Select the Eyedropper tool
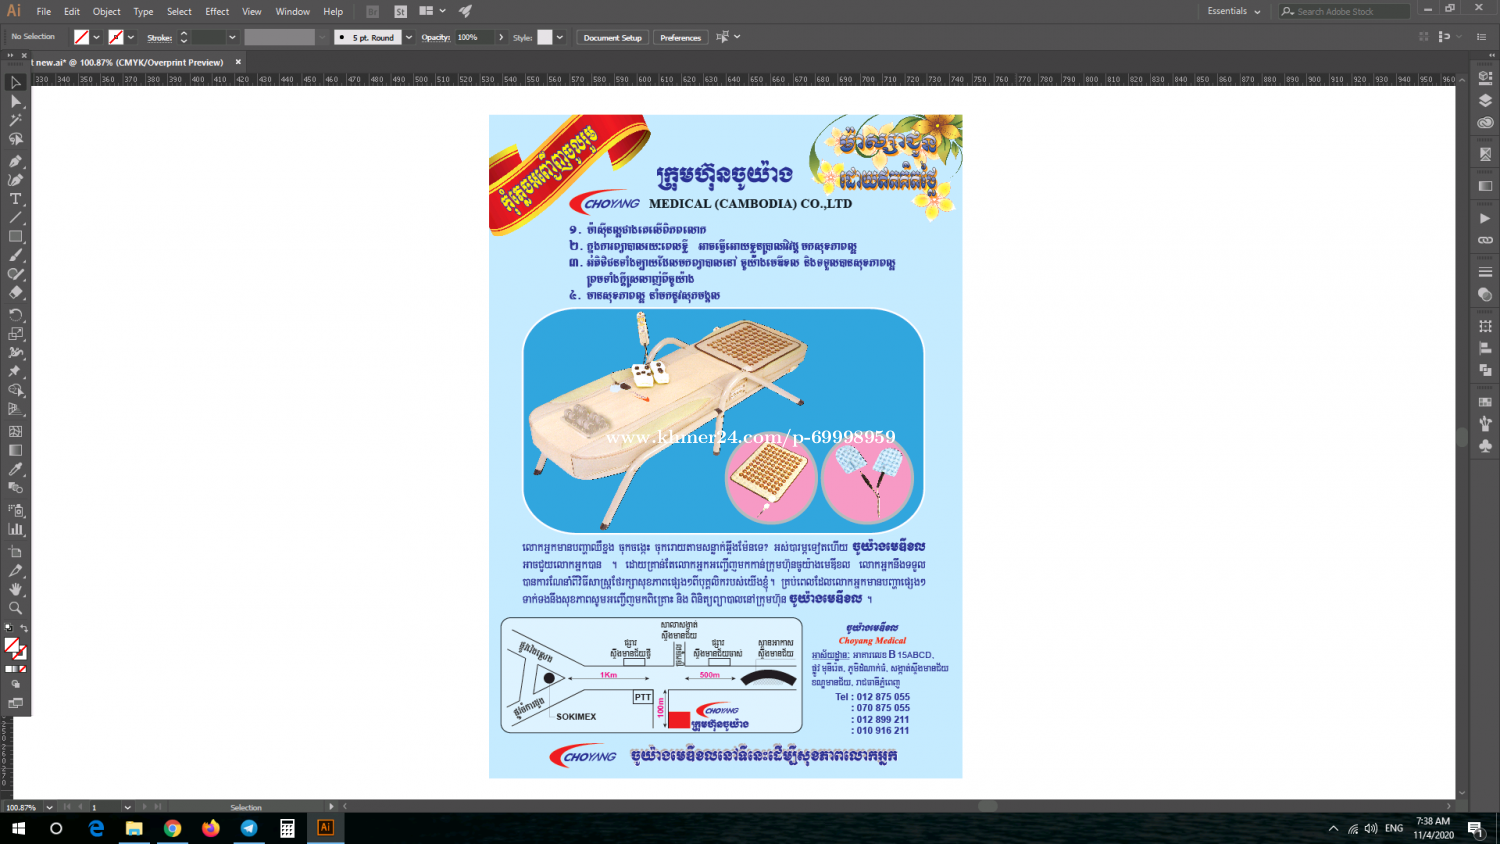 (x=15, y=469)
